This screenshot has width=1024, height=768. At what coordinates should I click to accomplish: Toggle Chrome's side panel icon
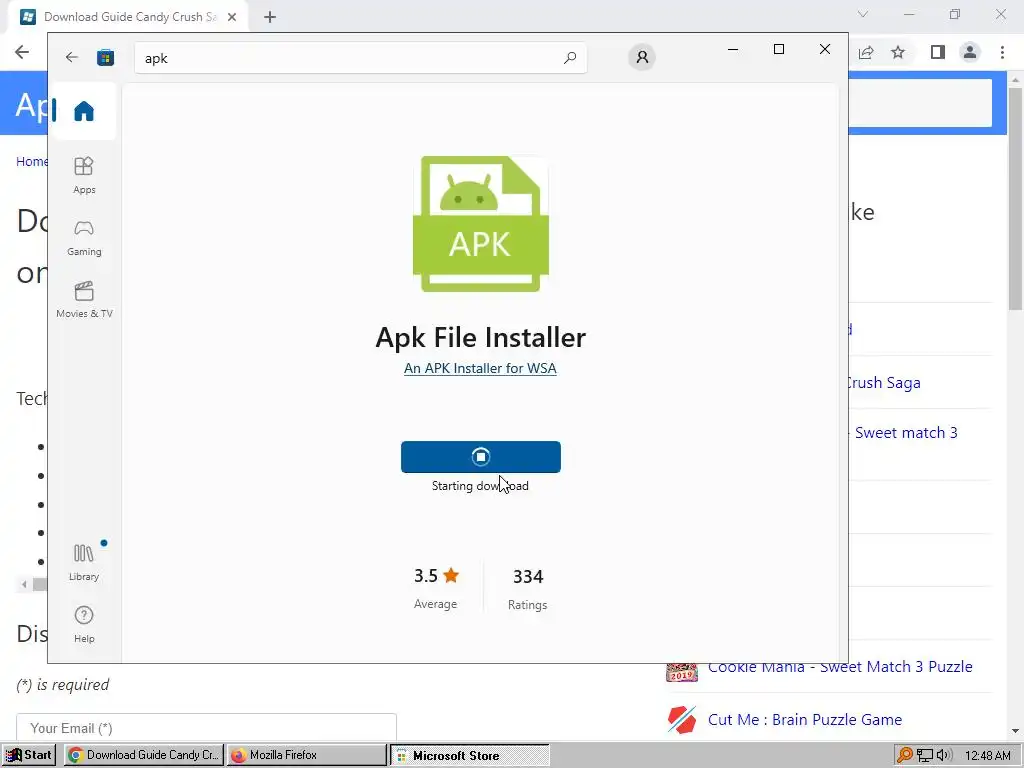[x=938, y=52]
